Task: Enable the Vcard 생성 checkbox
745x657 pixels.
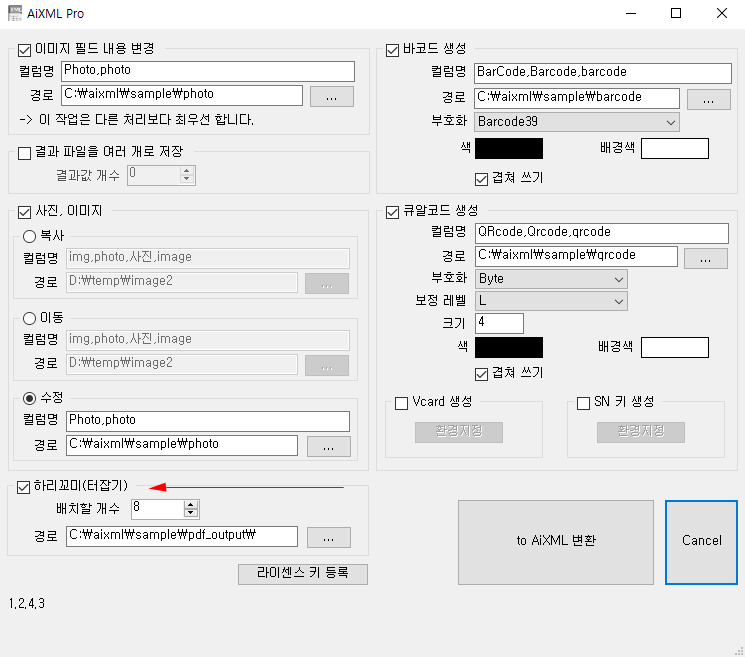Action: (x=402, y=403)
